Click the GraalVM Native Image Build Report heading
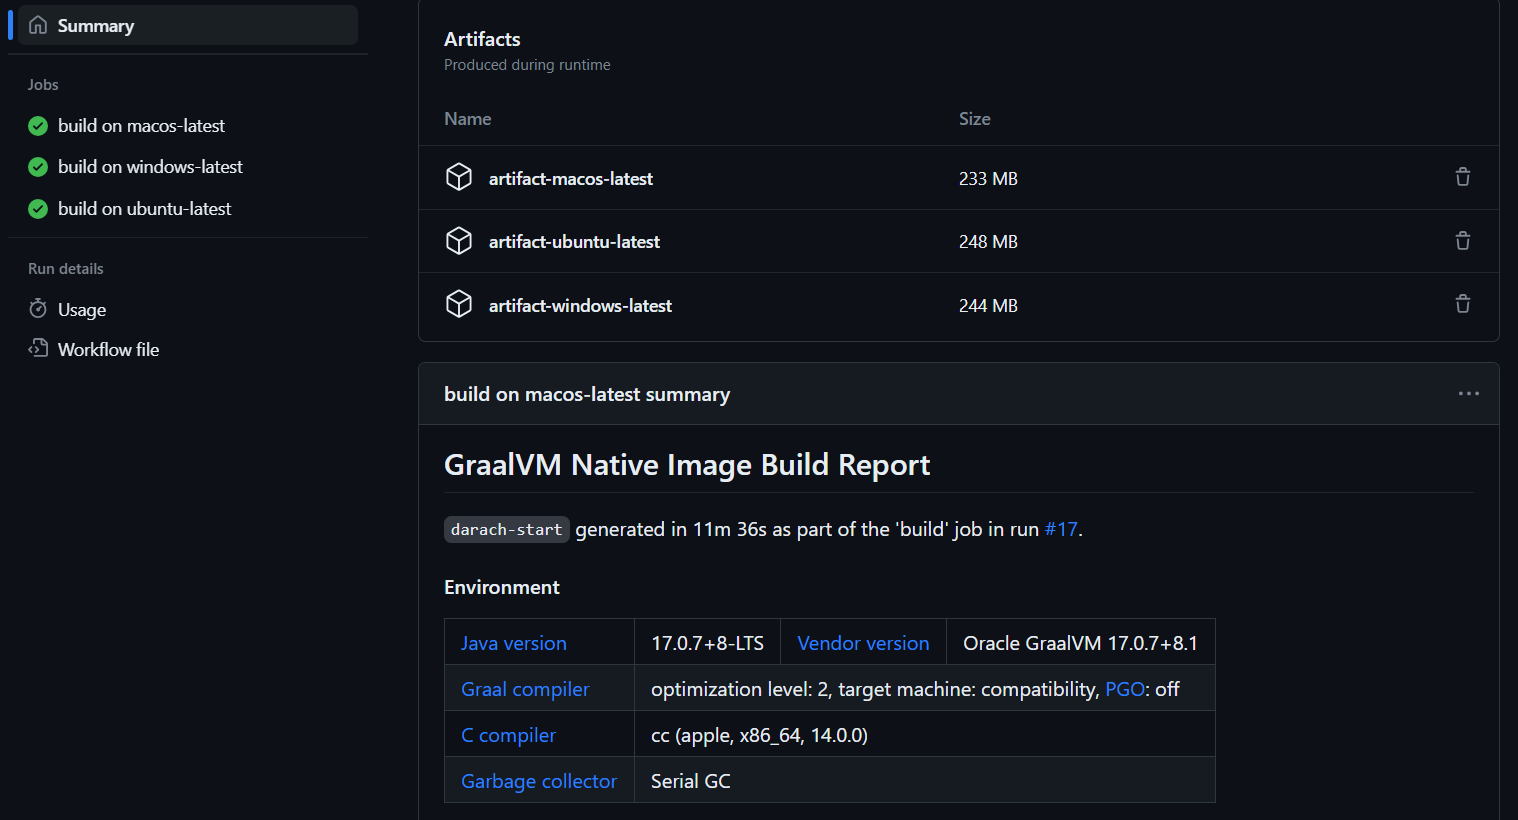Viewport: 1518px width, 820px height. 687,465
